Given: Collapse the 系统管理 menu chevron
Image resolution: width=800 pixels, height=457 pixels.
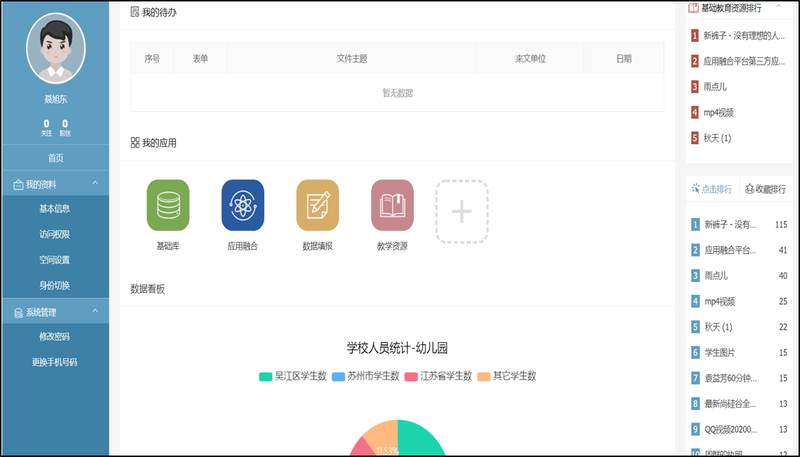Looking at the screenshot, I should coord(95,311).
